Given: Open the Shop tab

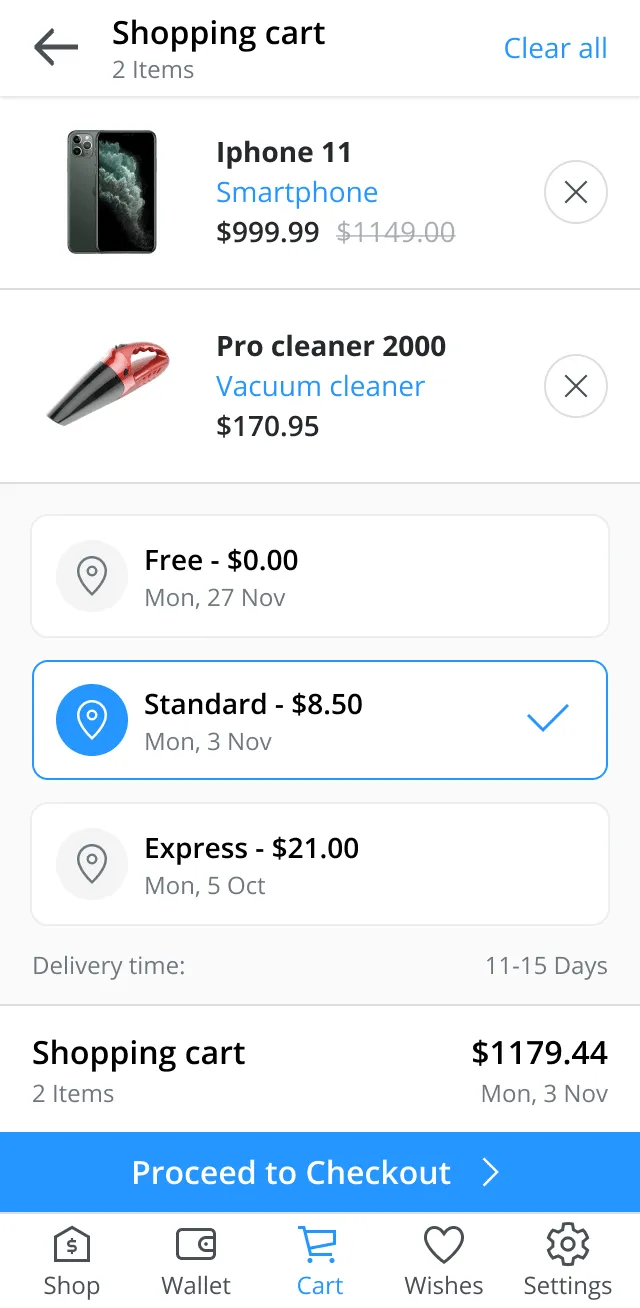Looking at the screenshot, I should 71,1262.
